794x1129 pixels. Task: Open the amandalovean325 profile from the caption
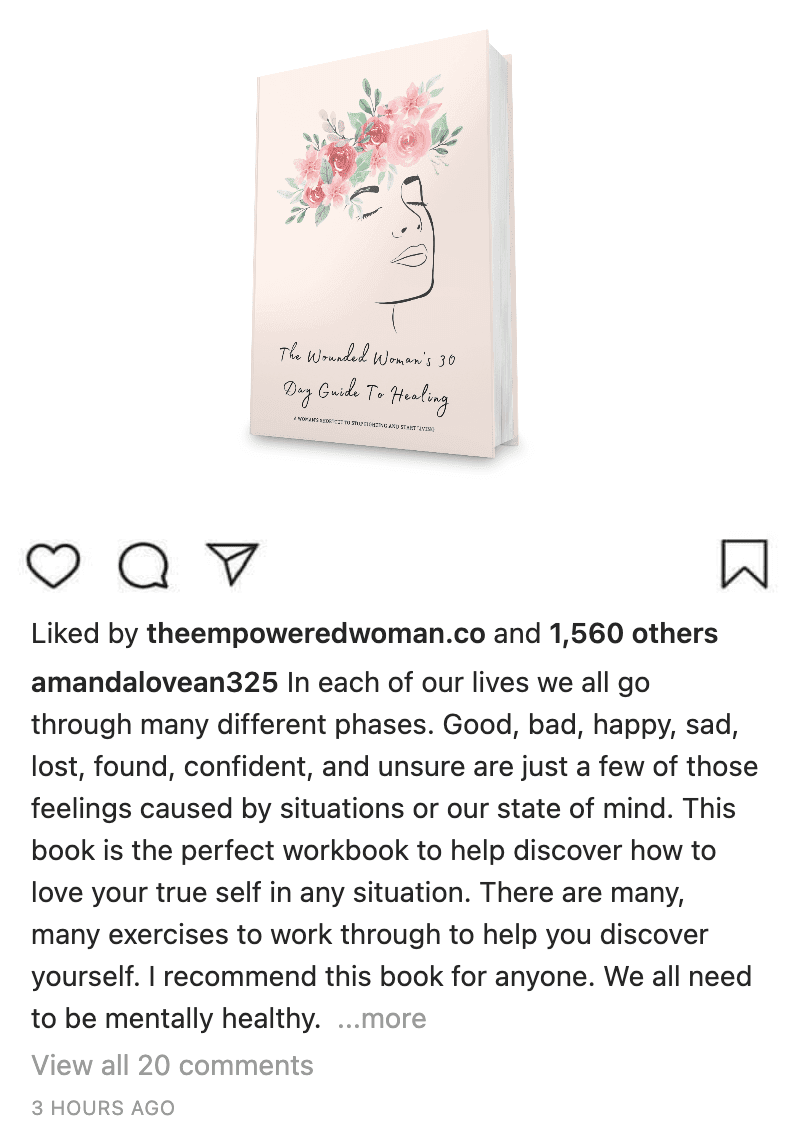point(155,683)
